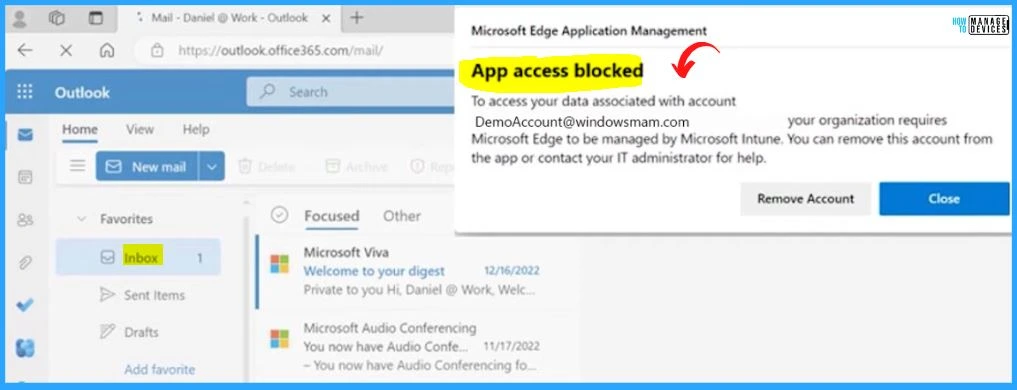The width and height of the screenshot is (1017, 390).
Task: Switch to the Home ribbon tab
Action: tap(80, 130)
